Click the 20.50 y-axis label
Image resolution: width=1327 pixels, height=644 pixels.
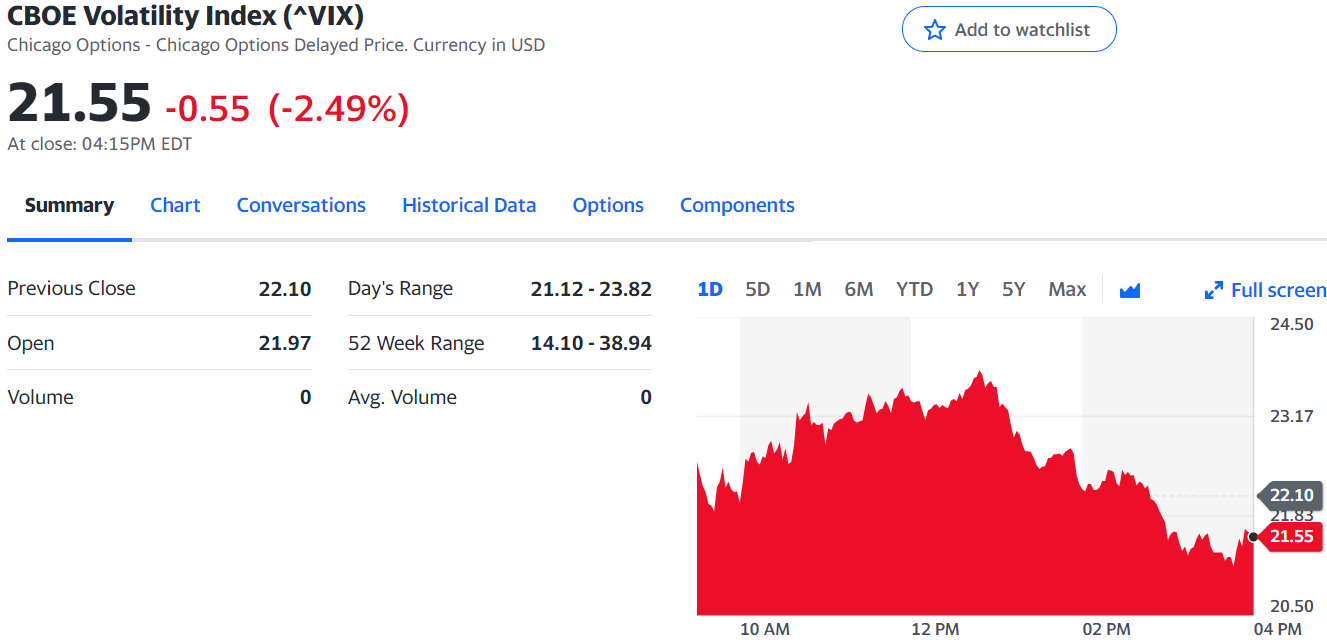1291,606
